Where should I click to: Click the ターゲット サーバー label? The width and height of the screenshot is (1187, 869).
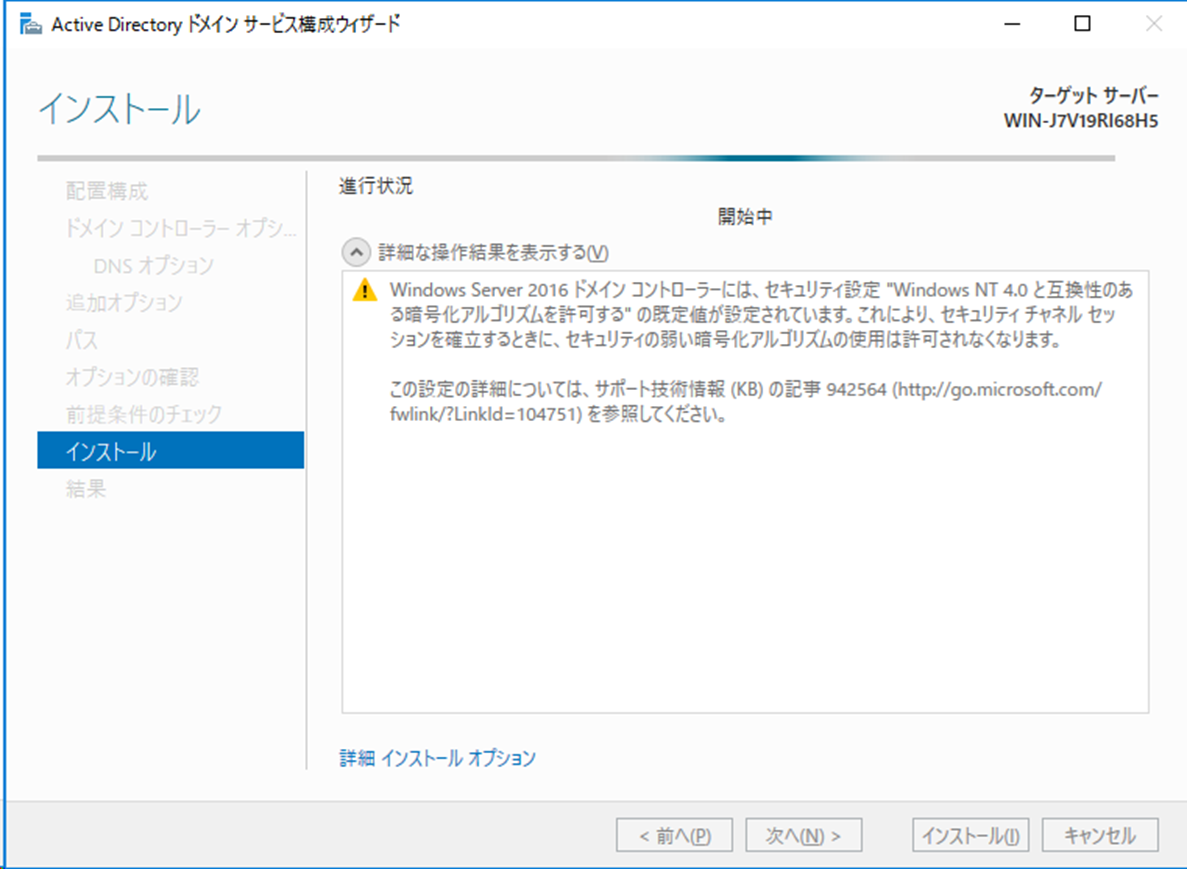click(1093, 95)
